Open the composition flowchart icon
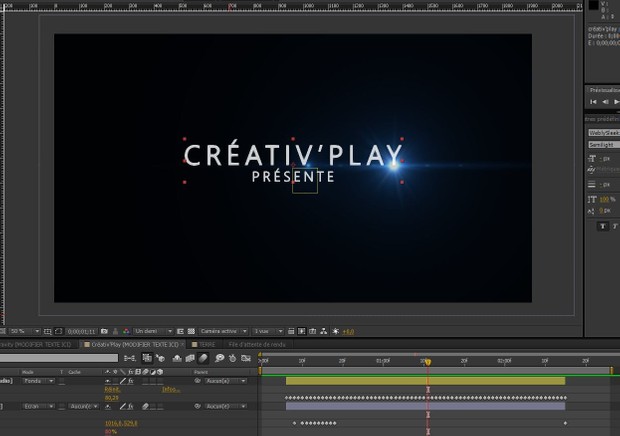Image resolution: width=620 pixels, height=436 pixels. (324, 331)
